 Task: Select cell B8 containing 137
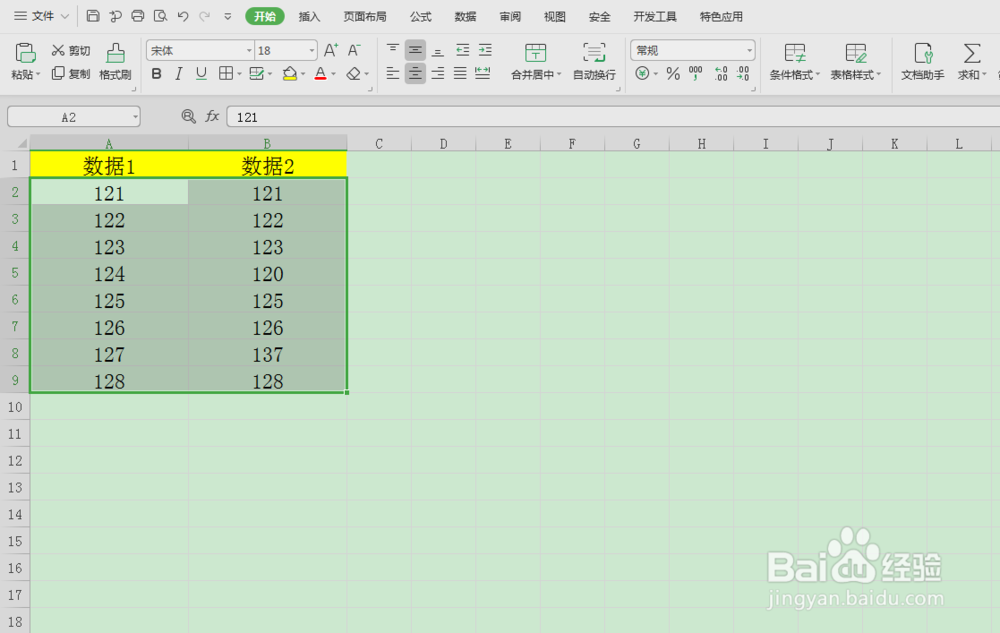(267, 354)
